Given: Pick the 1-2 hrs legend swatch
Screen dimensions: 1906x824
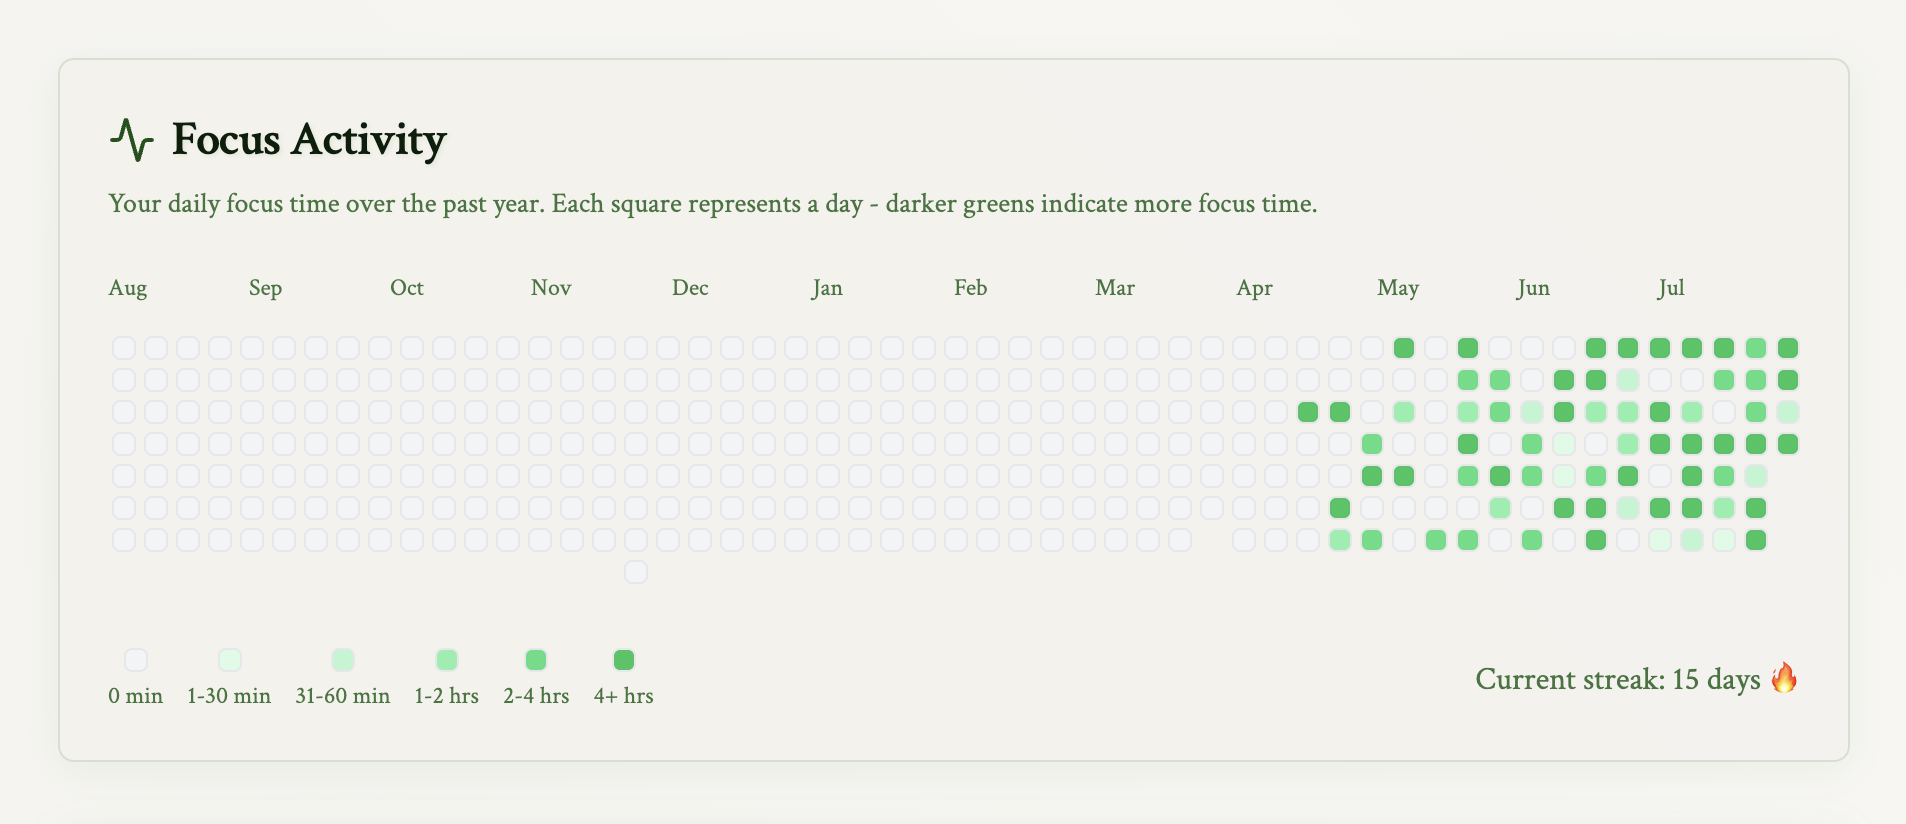Looking at the screenshot, I should (x=447, y=660).
